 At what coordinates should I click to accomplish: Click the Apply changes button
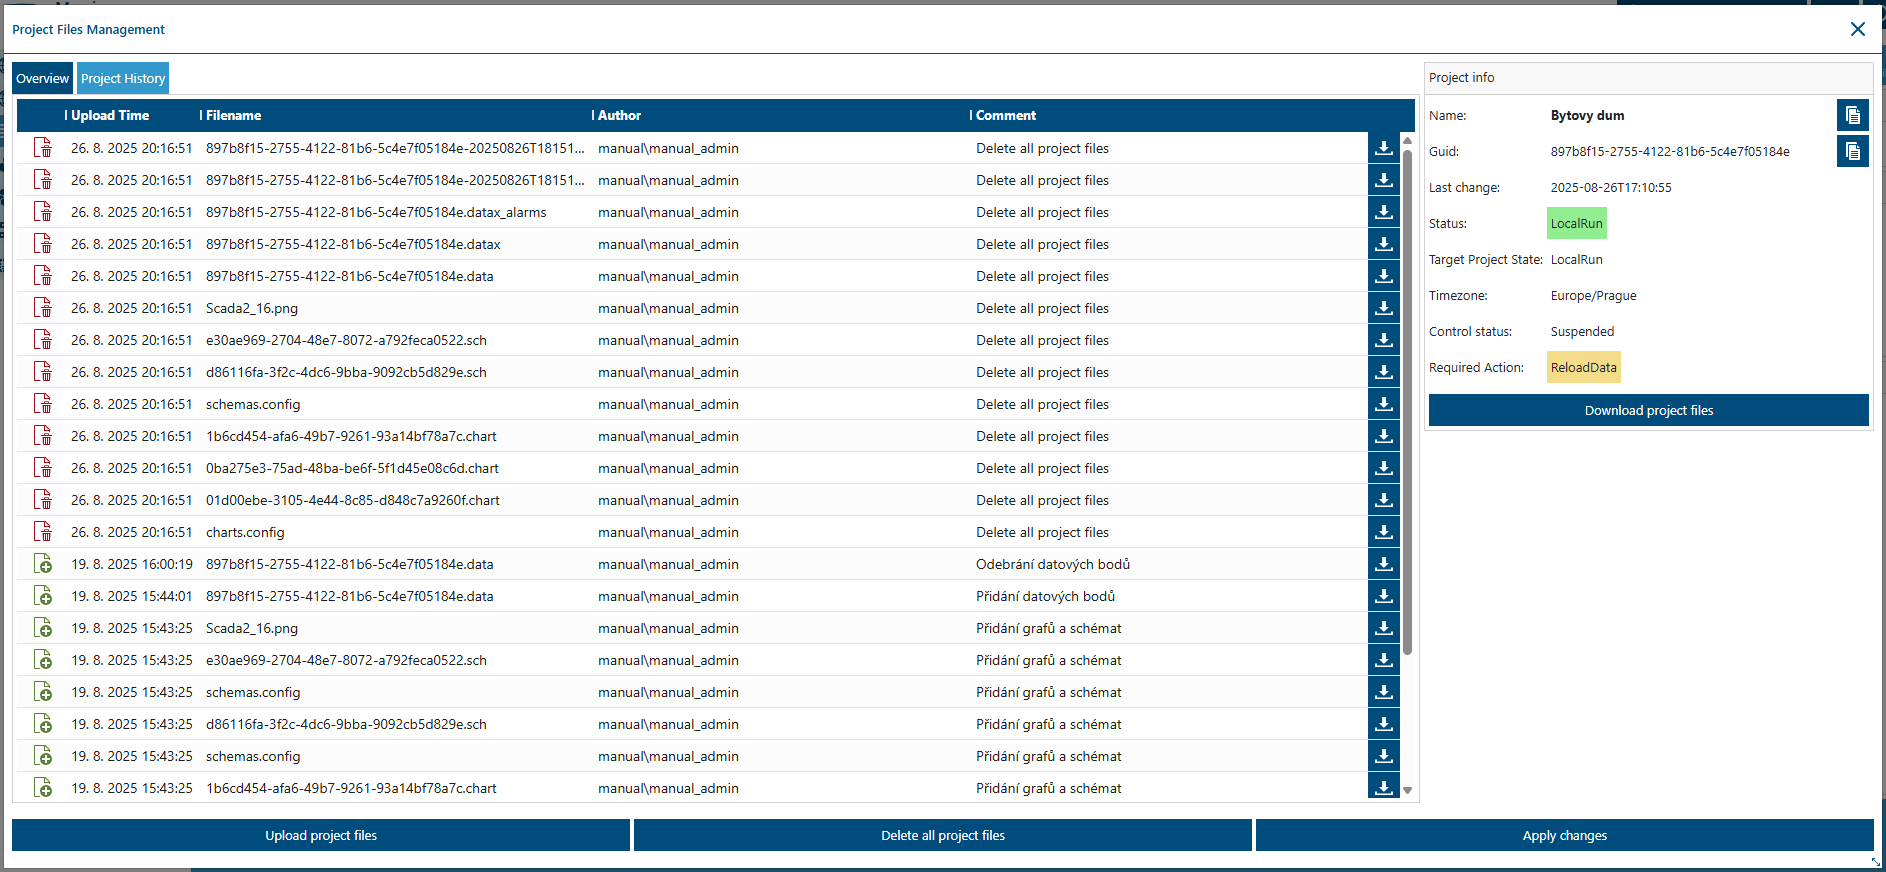1565,835
